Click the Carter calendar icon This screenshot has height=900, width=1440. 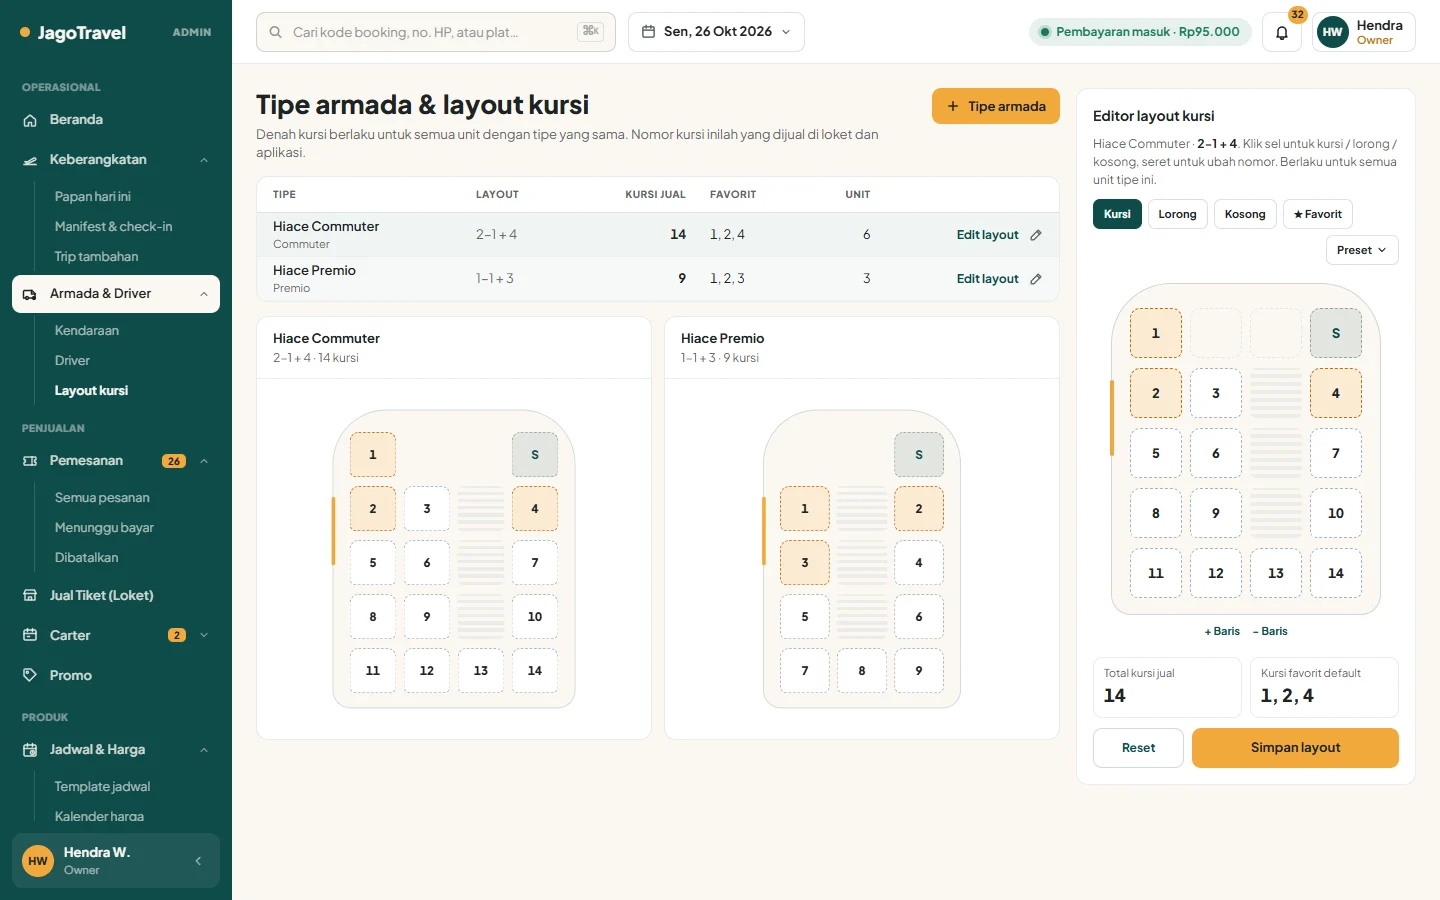(x=30, y=635)
